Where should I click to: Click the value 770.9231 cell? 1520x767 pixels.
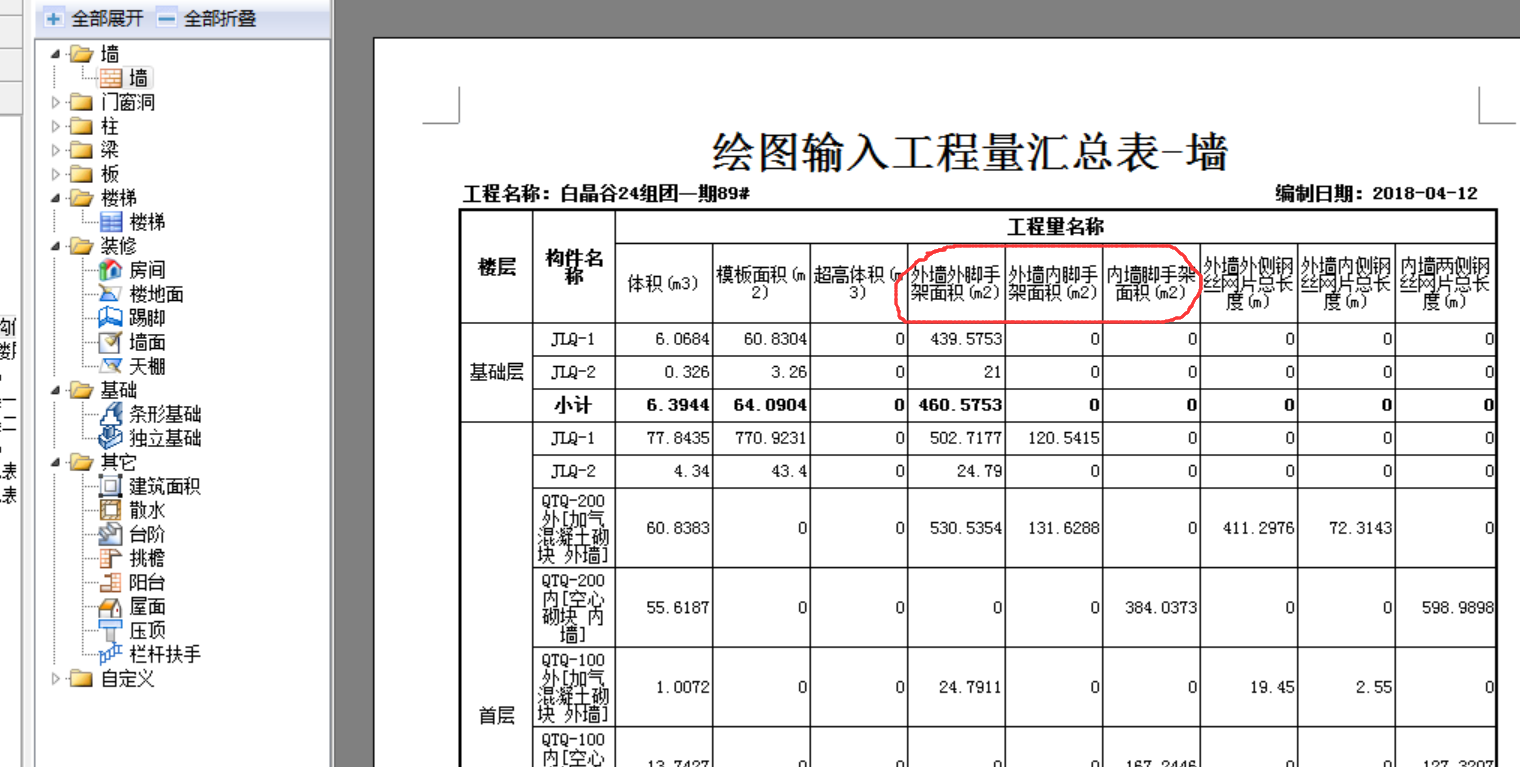(x=761, y=438)
